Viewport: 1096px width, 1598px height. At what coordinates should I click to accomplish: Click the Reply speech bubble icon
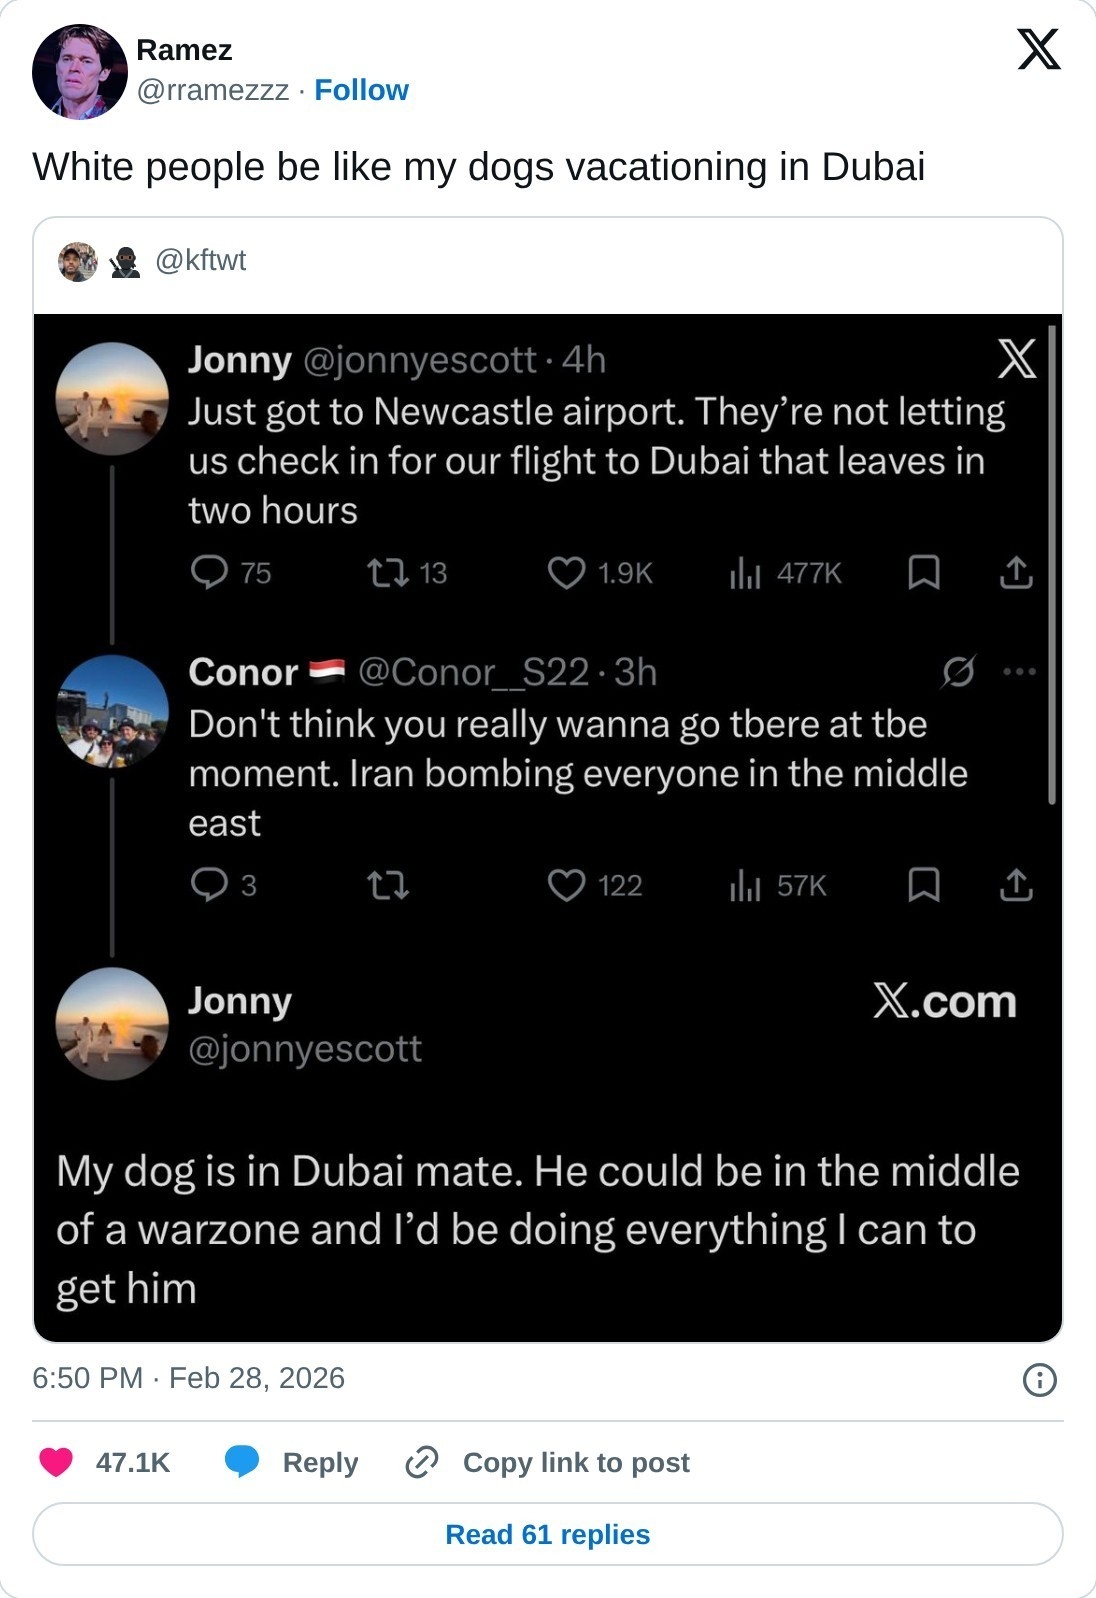(242, 1462)
